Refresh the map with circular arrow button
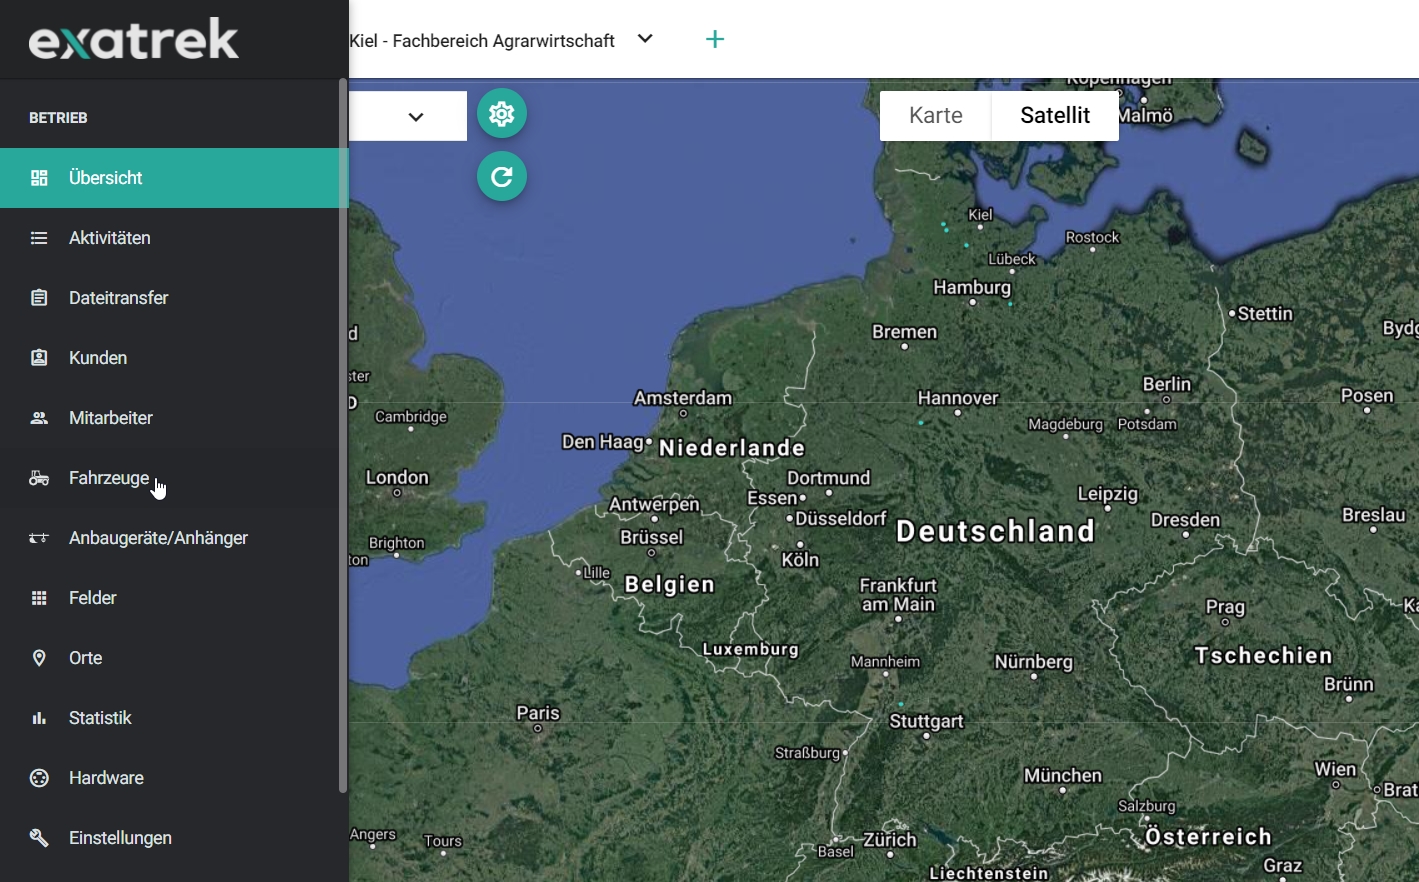 pos(502,176)
